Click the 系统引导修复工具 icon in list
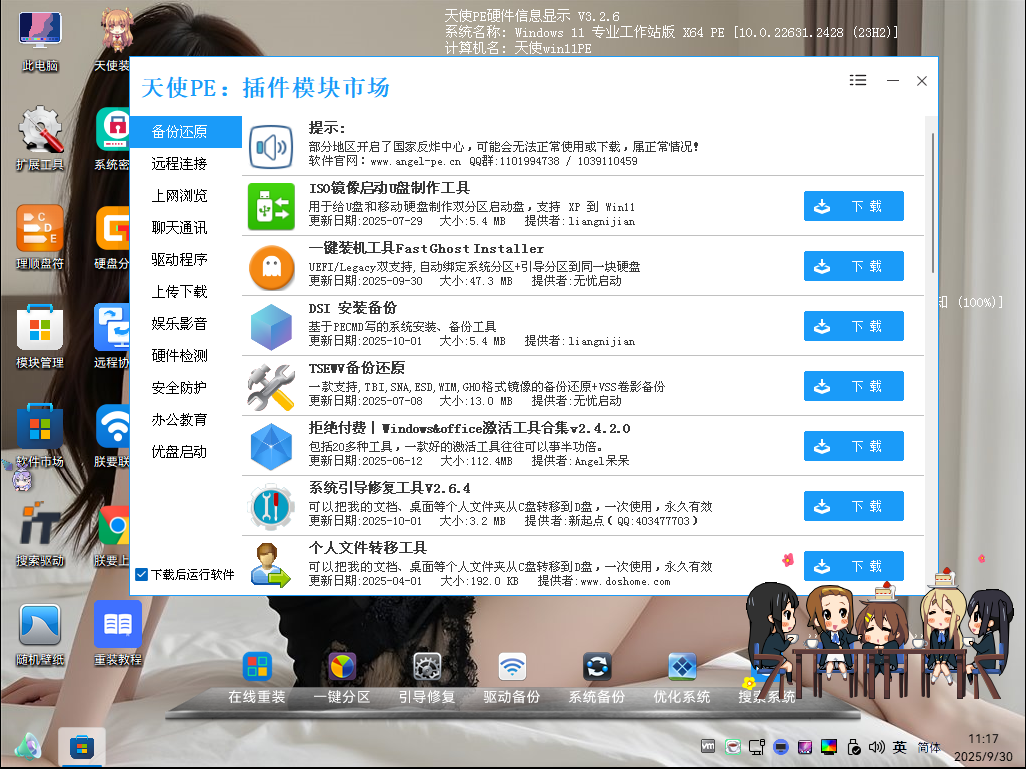Screen dimensions: 1026x769 [271, 507]
